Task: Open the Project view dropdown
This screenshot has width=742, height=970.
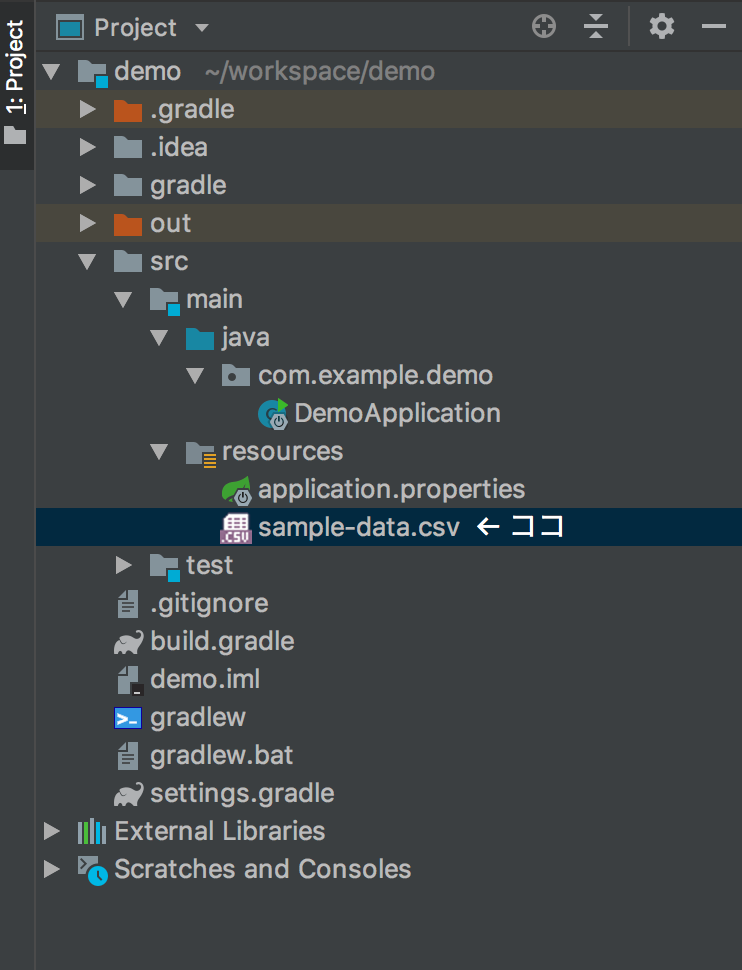Action: coord(202,27)
